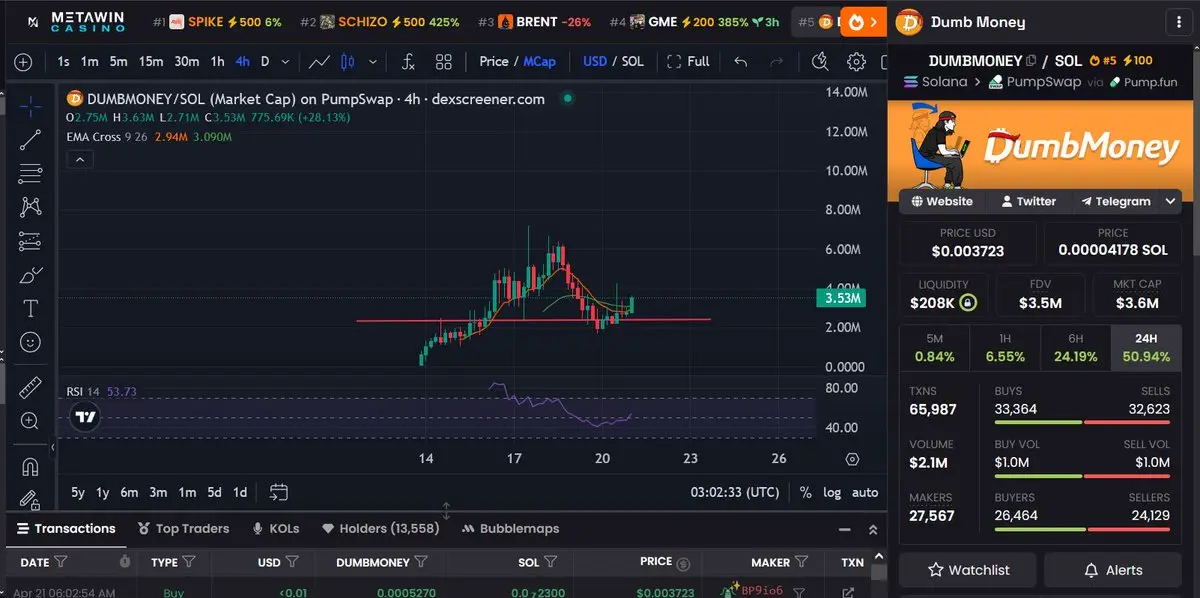Select the 6H price change tab
1200x598 pixels.
1076,348
